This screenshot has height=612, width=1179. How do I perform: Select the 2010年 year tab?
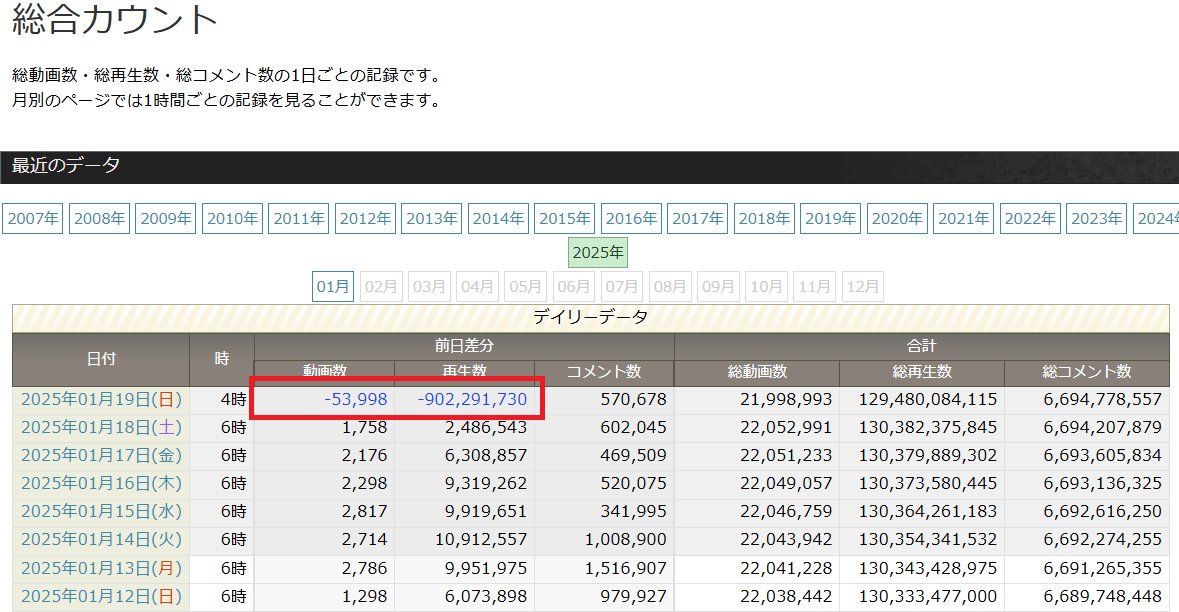click(x=232, y=219)
